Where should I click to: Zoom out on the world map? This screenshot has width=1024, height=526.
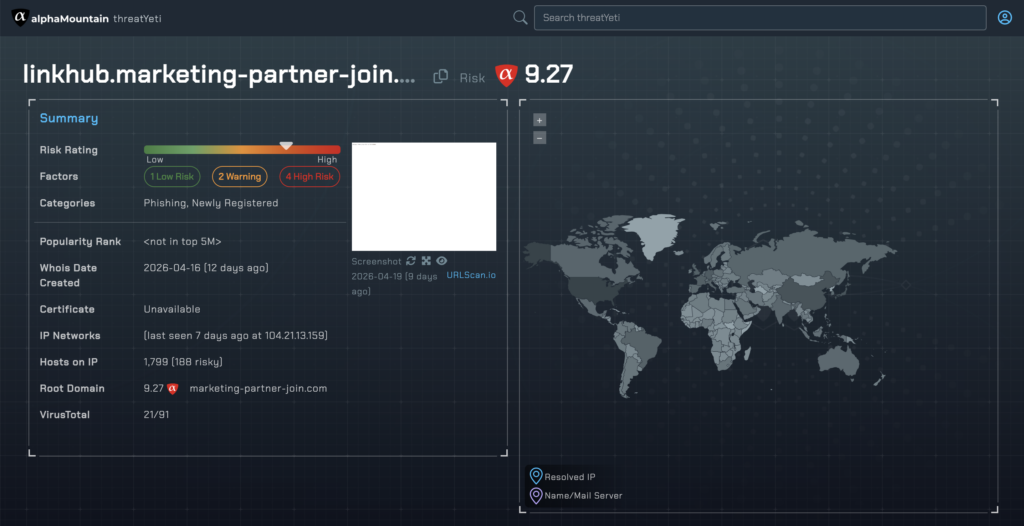[x=539, y=138]
